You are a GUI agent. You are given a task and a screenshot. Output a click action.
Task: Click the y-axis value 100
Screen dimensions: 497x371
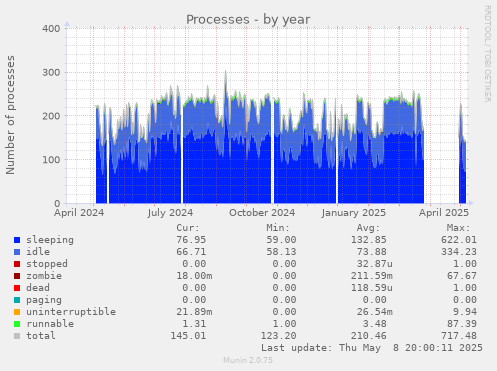(51, 160)
